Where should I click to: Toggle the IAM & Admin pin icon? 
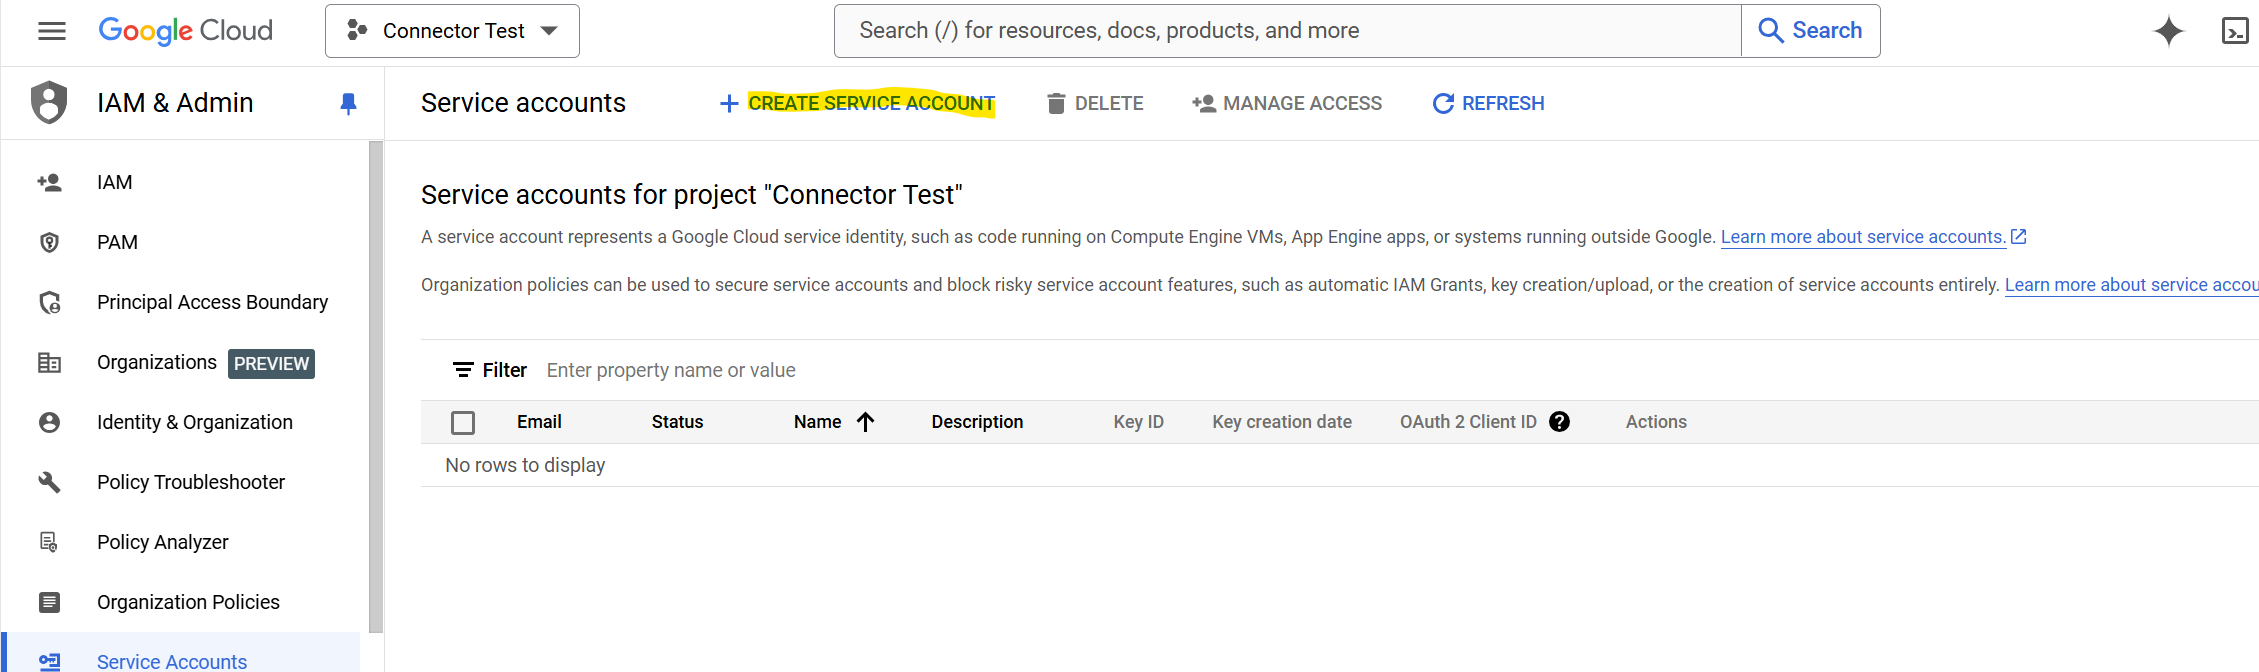click(x=348, y=103)
